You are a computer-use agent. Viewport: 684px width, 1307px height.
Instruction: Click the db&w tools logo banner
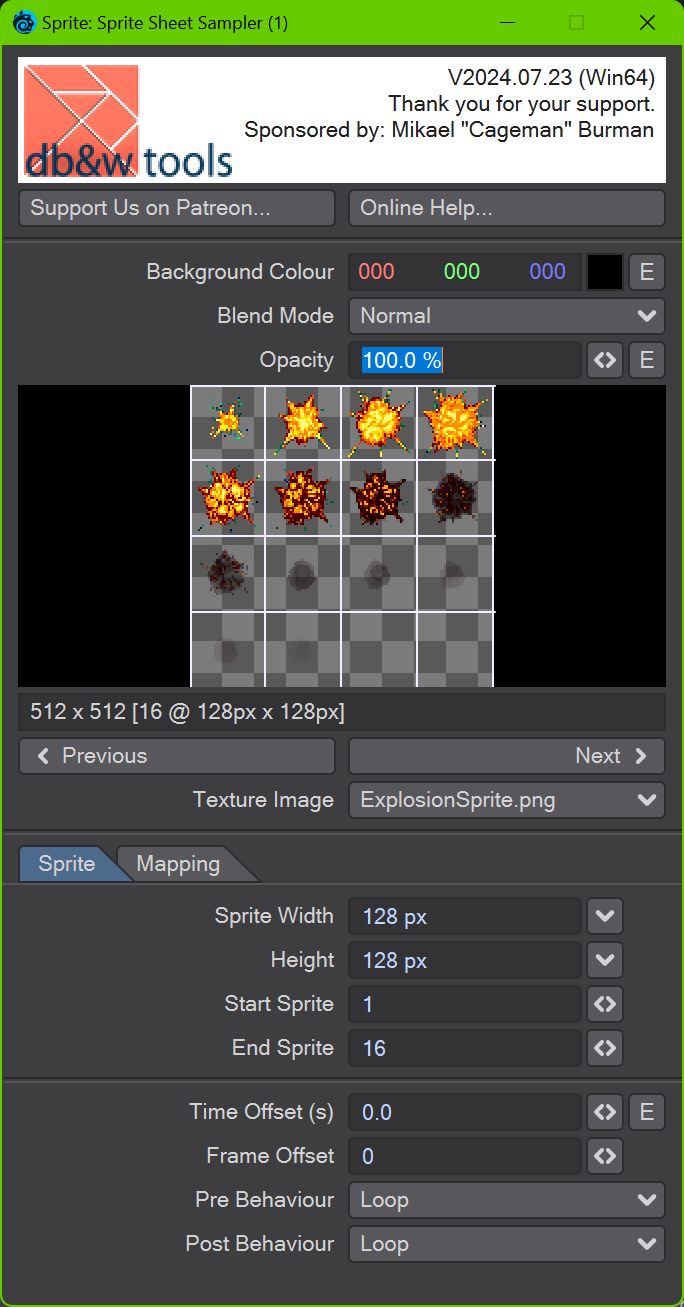point(342,120)
